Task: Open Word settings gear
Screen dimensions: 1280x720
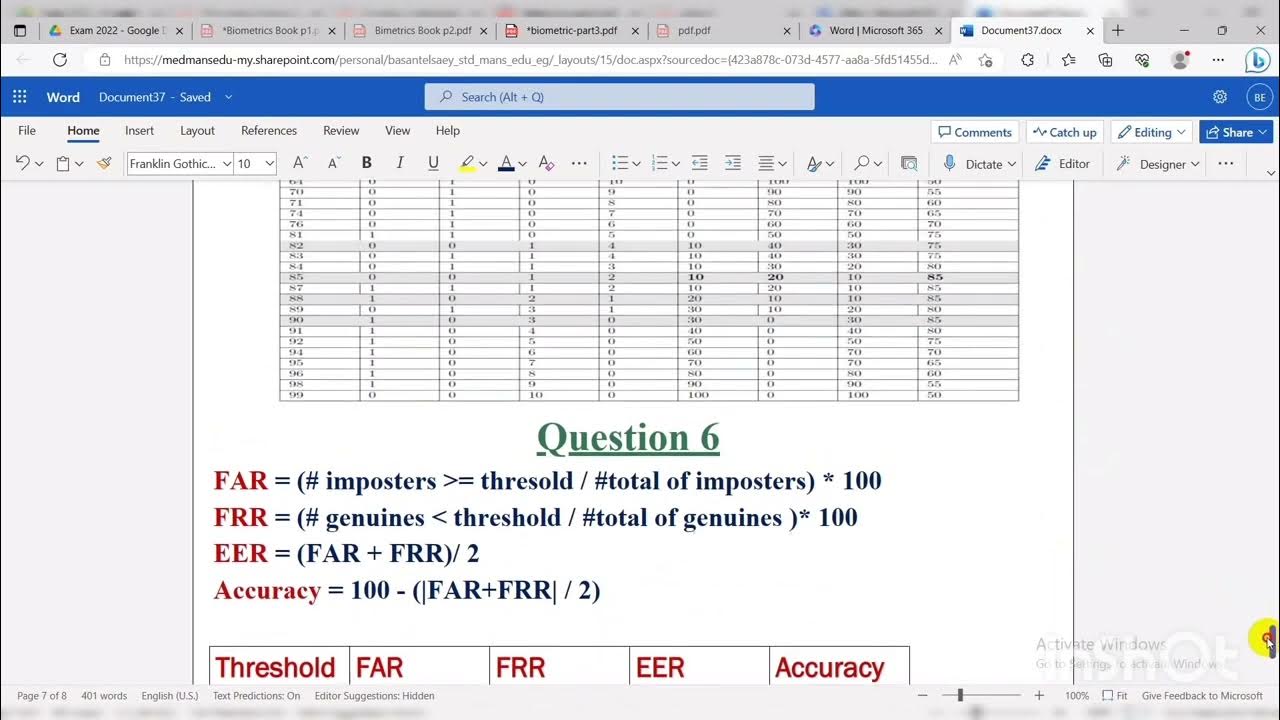Action: tap(1220, 97)
